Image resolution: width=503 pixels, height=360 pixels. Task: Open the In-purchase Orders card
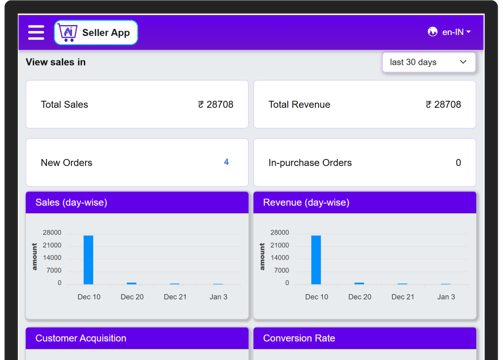[365, 163]
